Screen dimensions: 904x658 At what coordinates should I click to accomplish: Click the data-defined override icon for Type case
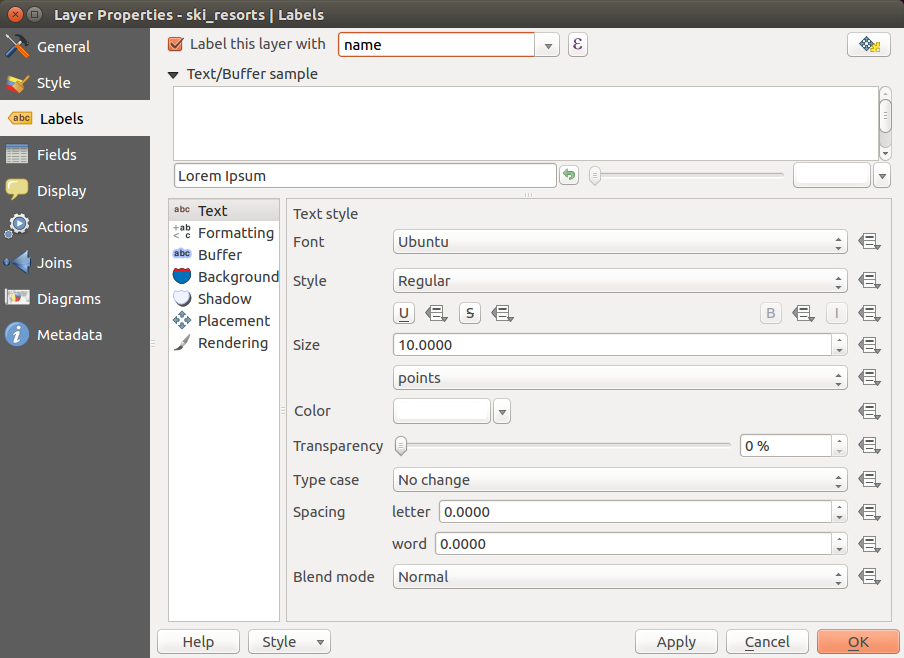tap(868, 480)
